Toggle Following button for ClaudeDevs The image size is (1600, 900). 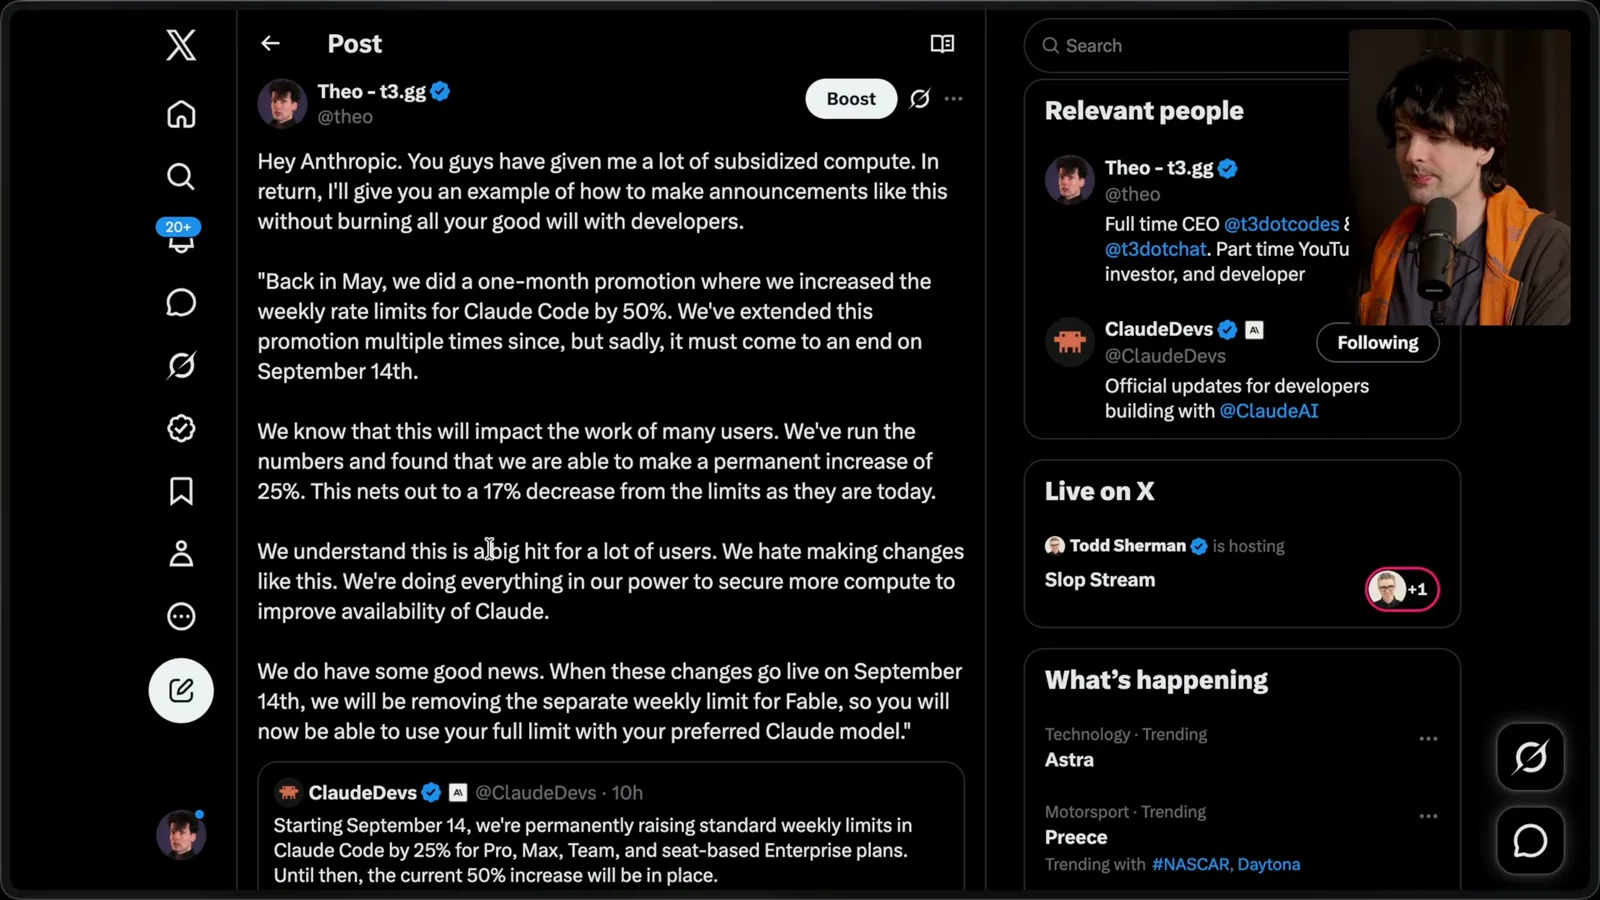[x=1378, y=342]
